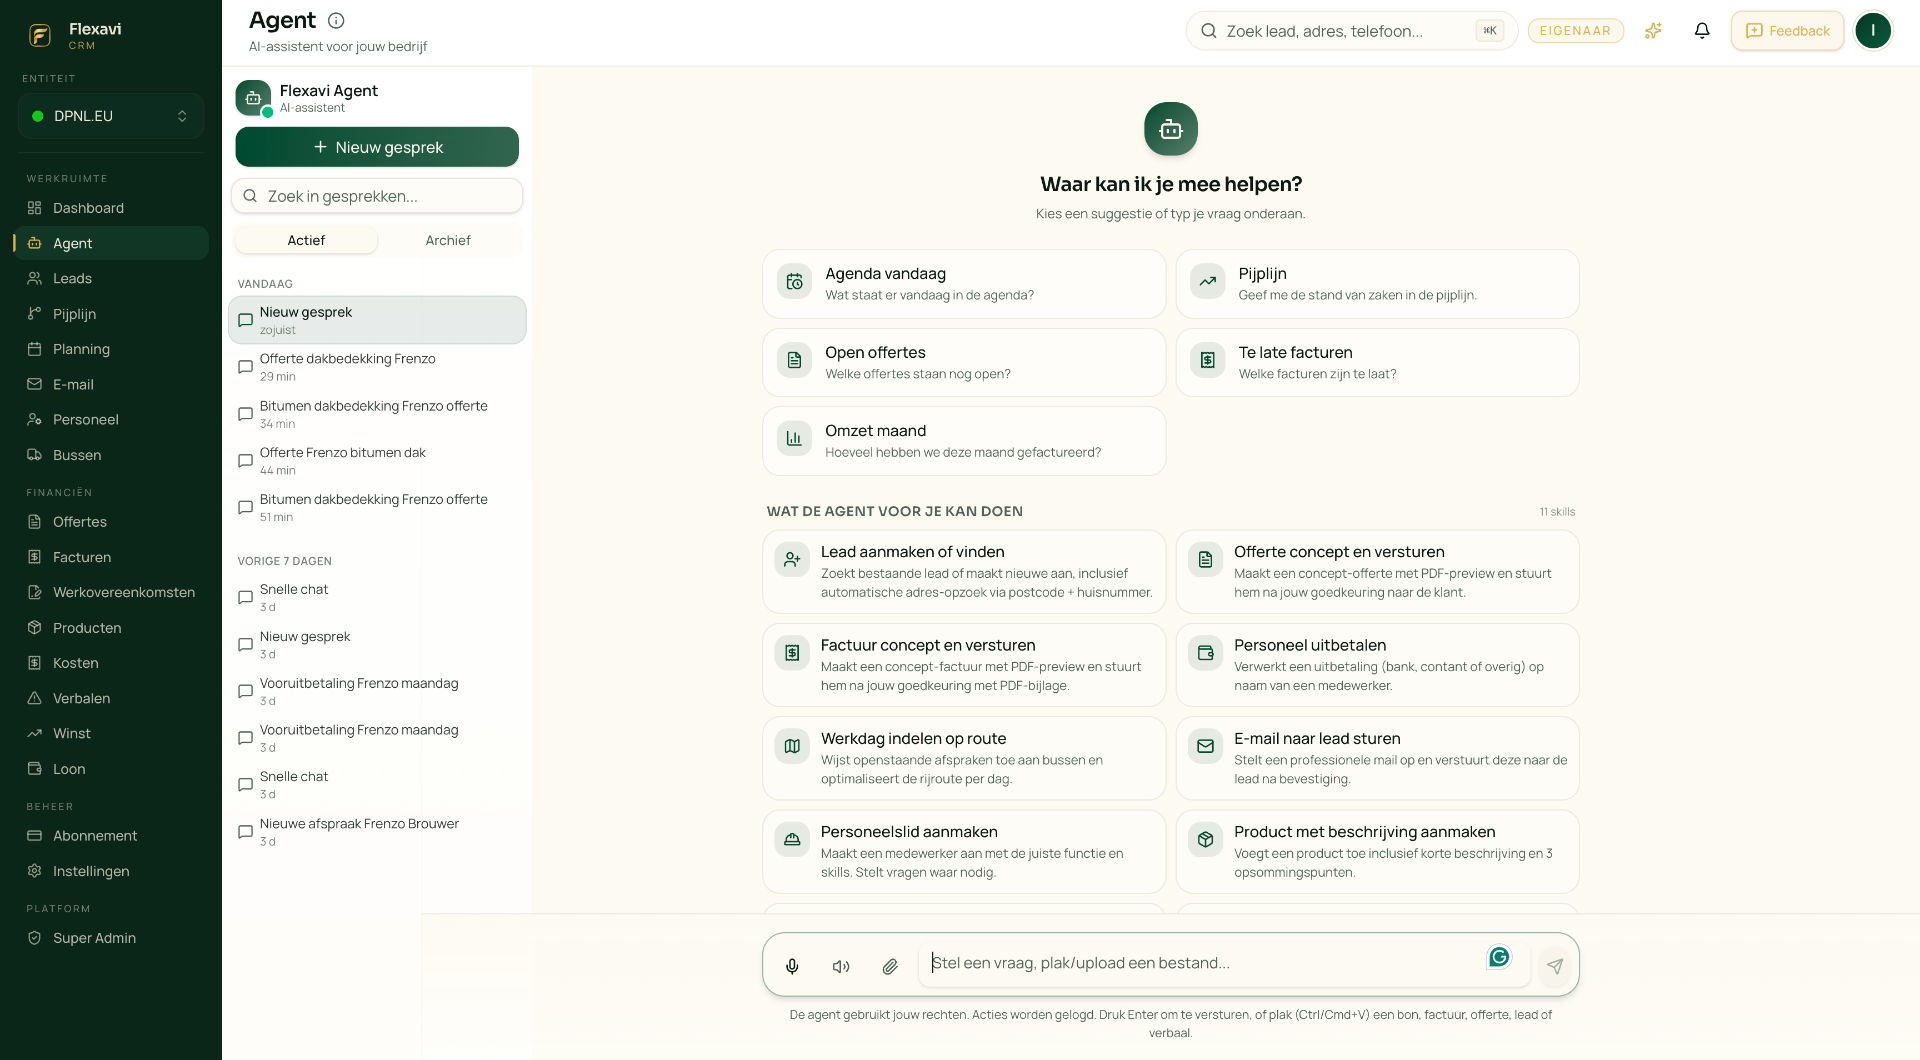Viewport: 1920px width, 1060px height.
Task: Click the Offerte concept document icon
Action: 1205,560
